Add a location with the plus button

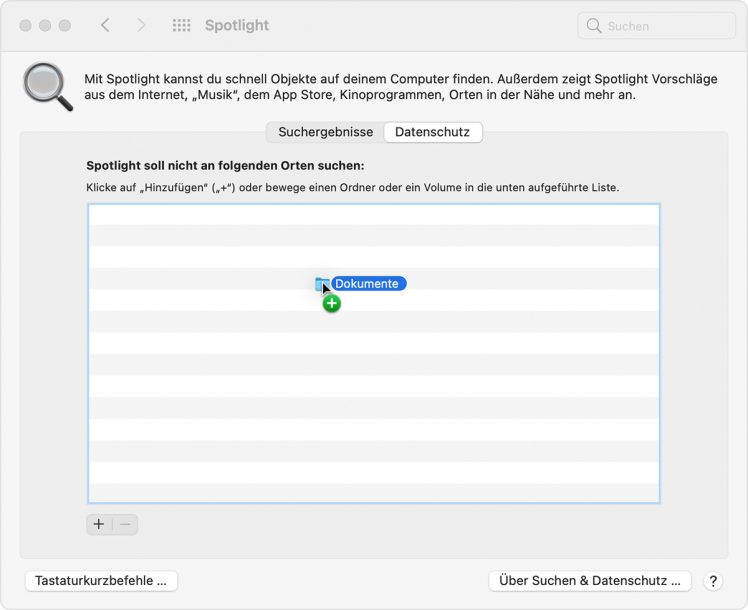[99, 524]
